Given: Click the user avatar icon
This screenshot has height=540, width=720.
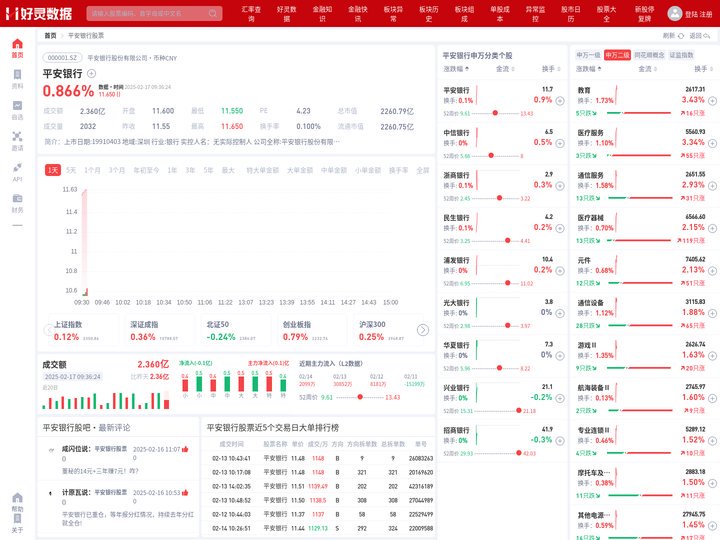Looking at the screenshot, I should (675, 13).
